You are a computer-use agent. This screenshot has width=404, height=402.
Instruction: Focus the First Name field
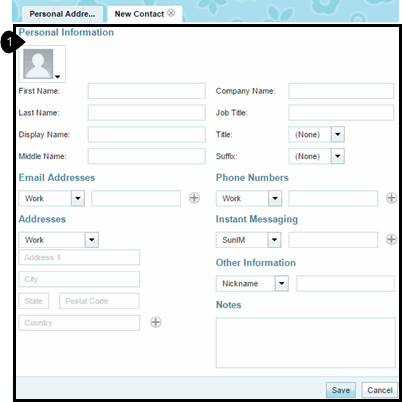tap(147, 91)
